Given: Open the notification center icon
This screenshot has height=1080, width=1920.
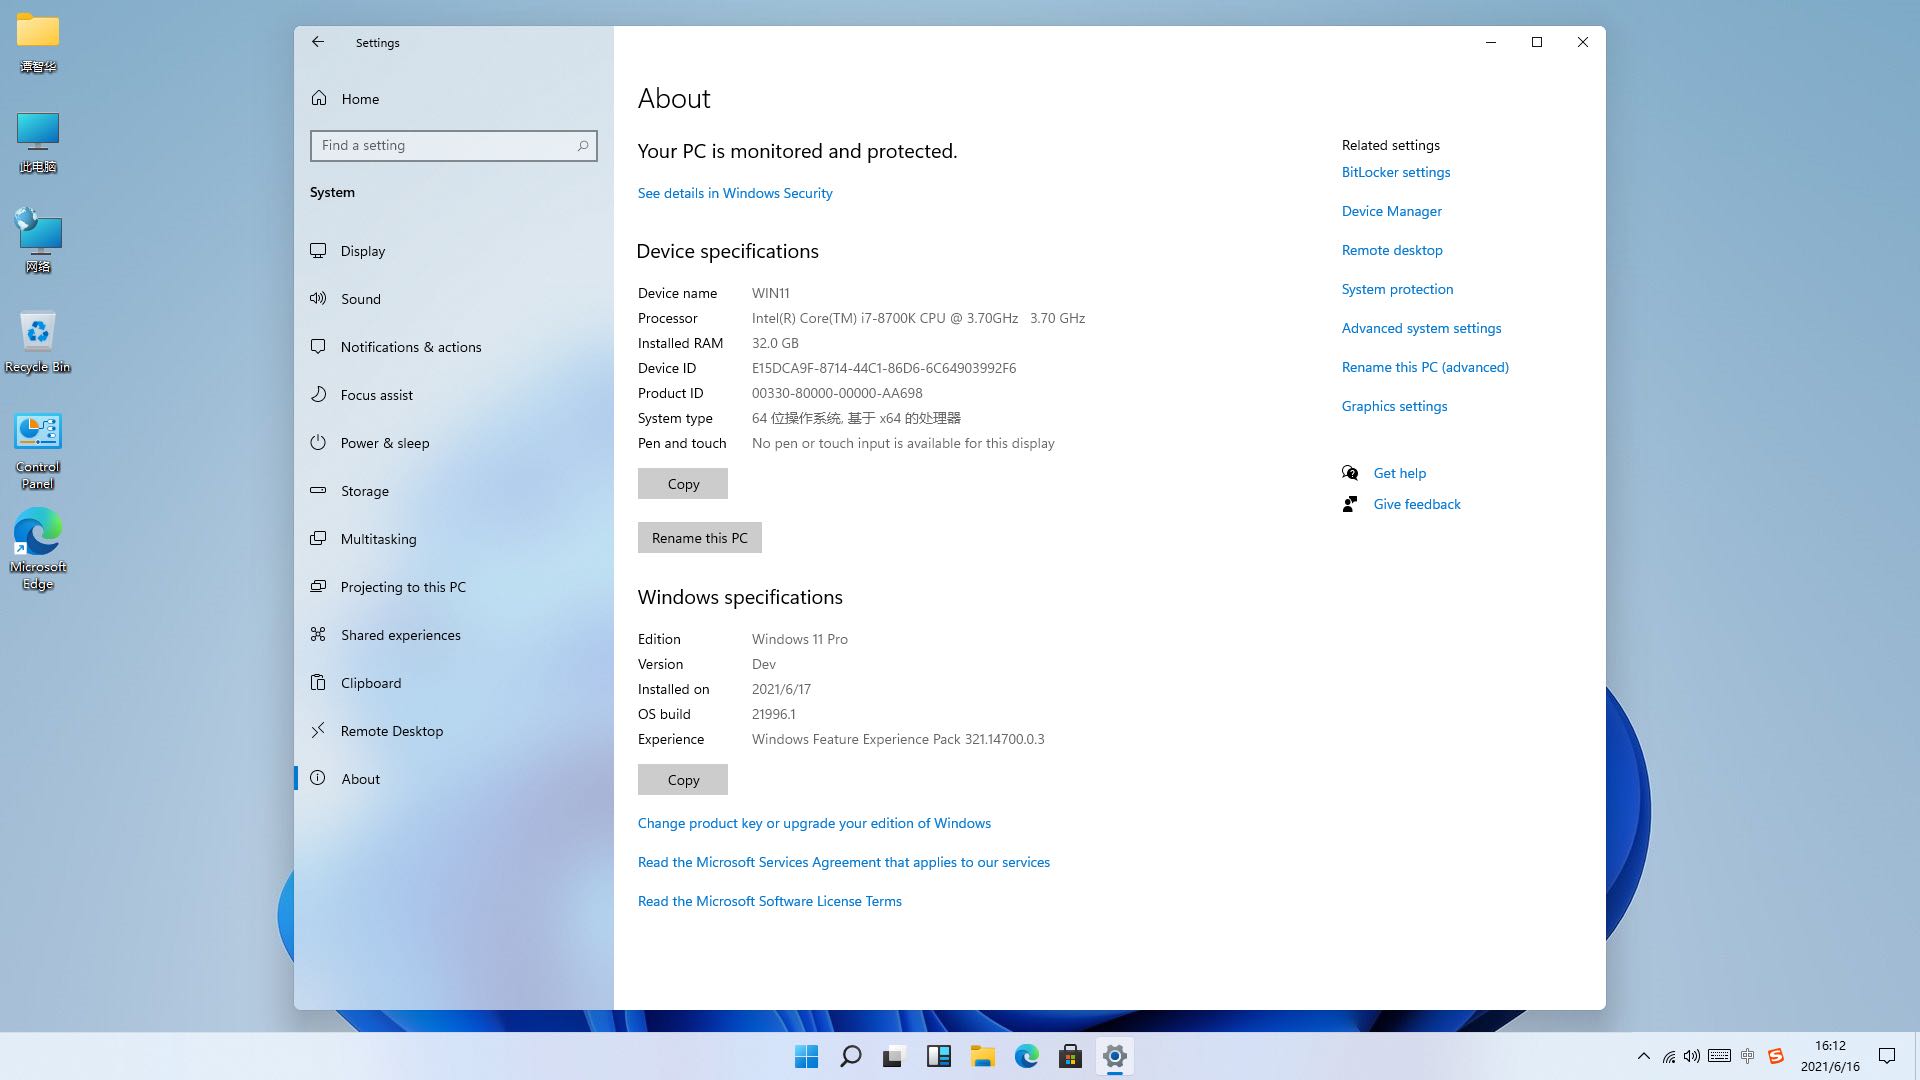Looking at the screenshot, I should coord(1887,1056).
